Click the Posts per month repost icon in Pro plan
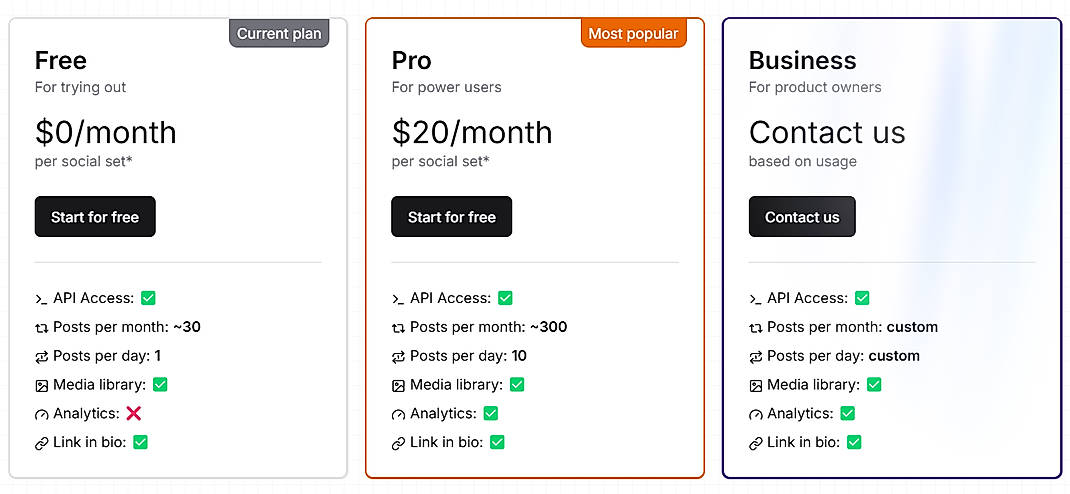The image size is (1070, 494). tap(398, 328)
